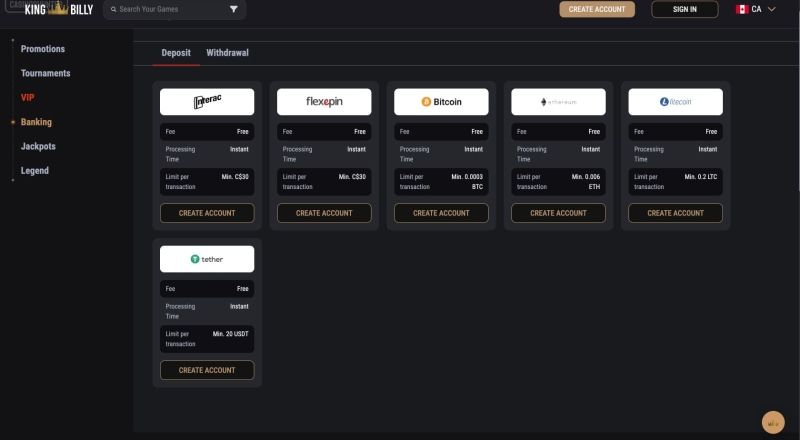800x440 pixels.
Task: Click Instant processing time under Litecoin
Action: click(708, 149)
